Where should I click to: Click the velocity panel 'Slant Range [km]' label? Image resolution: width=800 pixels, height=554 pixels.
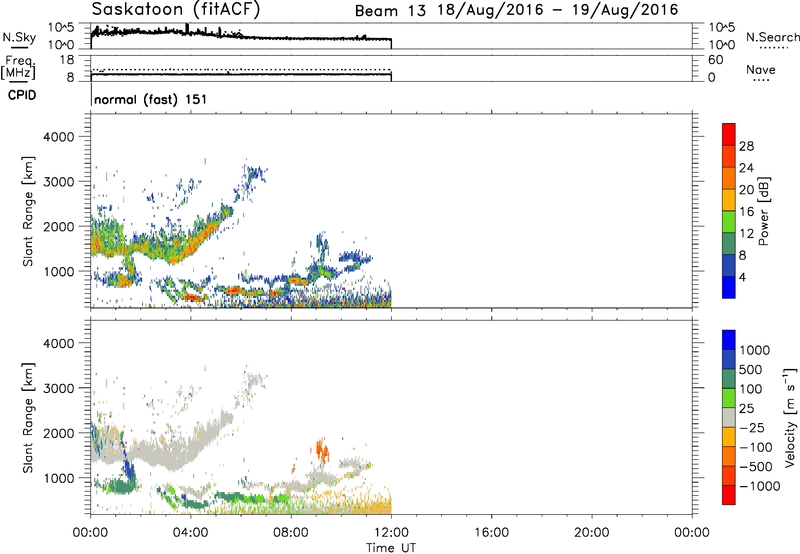point(28,418)
